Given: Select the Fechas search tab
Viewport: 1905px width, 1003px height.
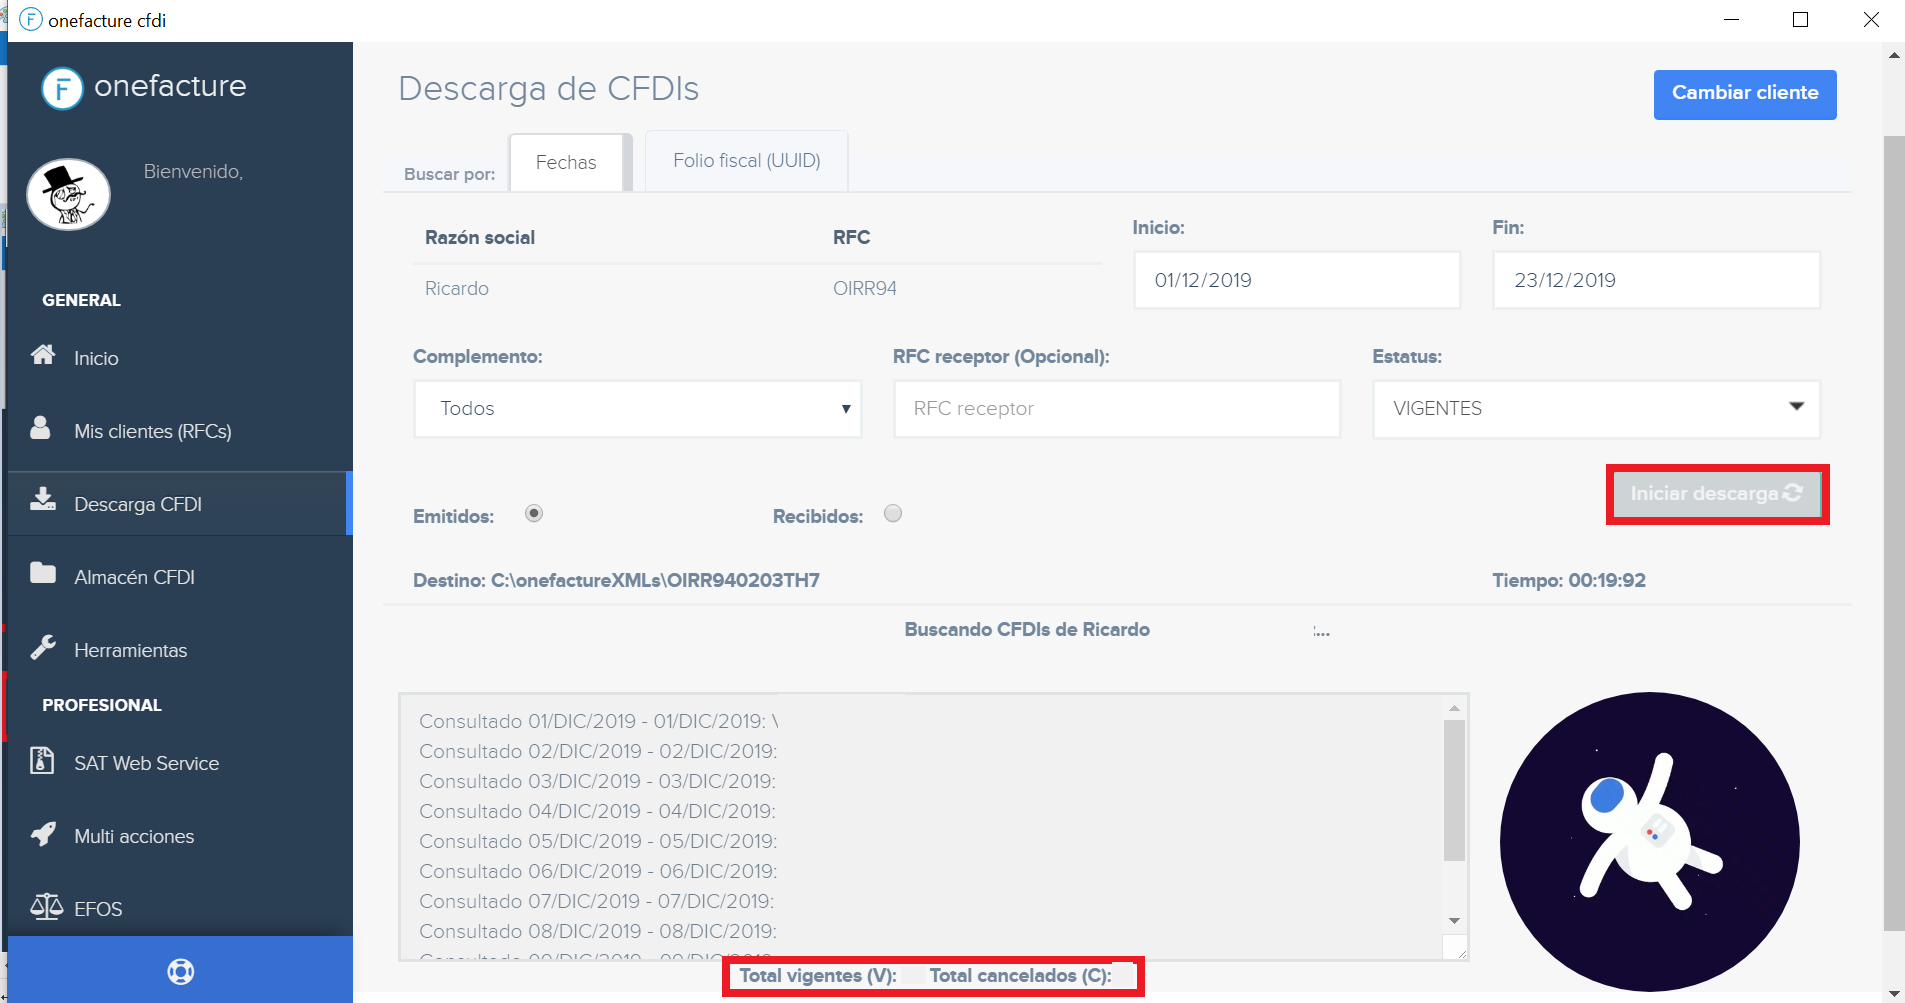Looking at the screenshot, I should (567, 161).
